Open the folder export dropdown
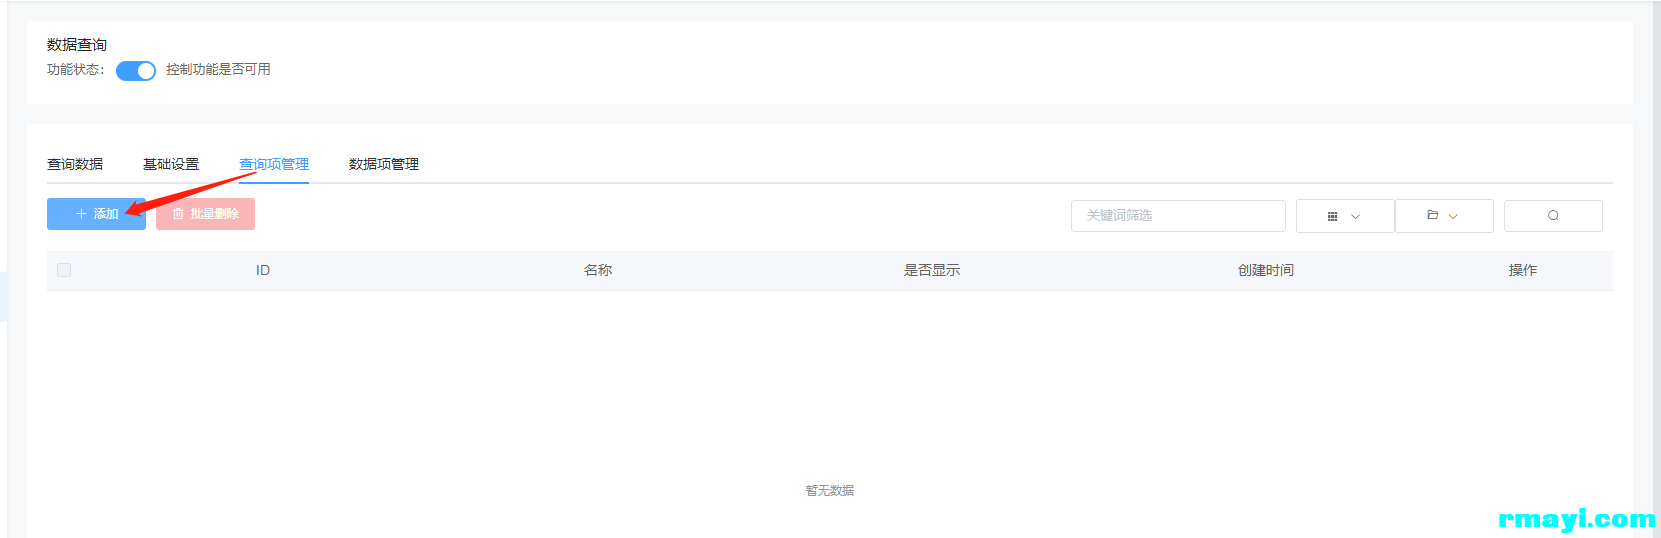 [x=1444, y=216]
